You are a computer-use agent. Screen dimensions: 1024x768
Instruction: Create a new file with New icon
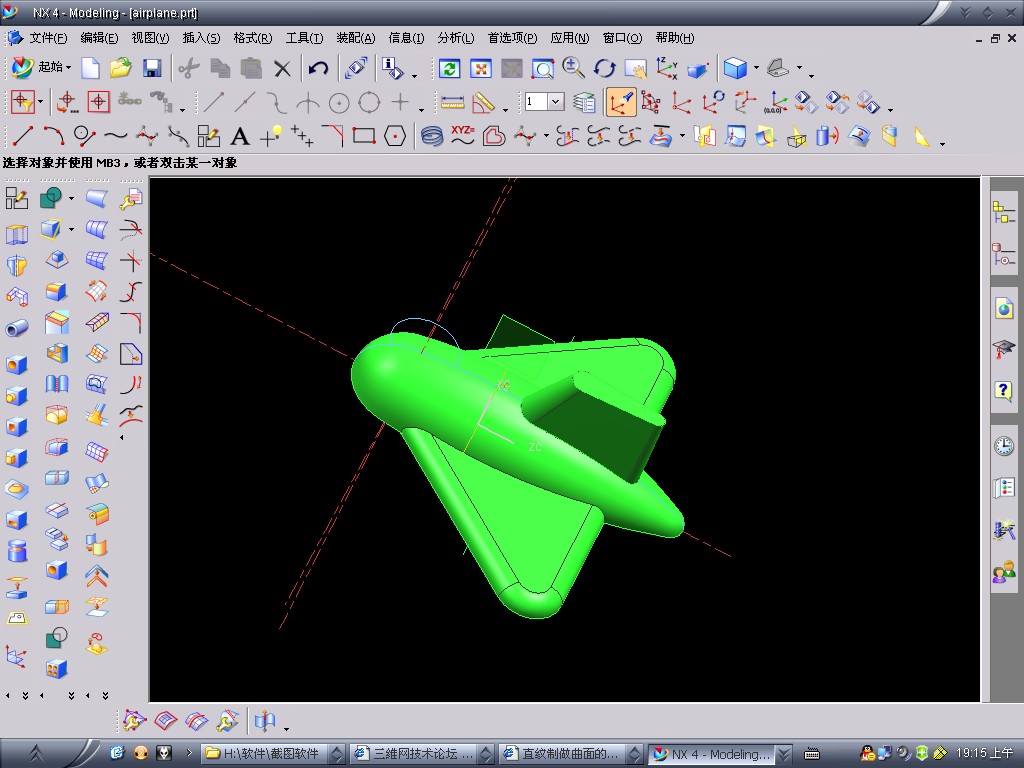(x=90, y=68)
